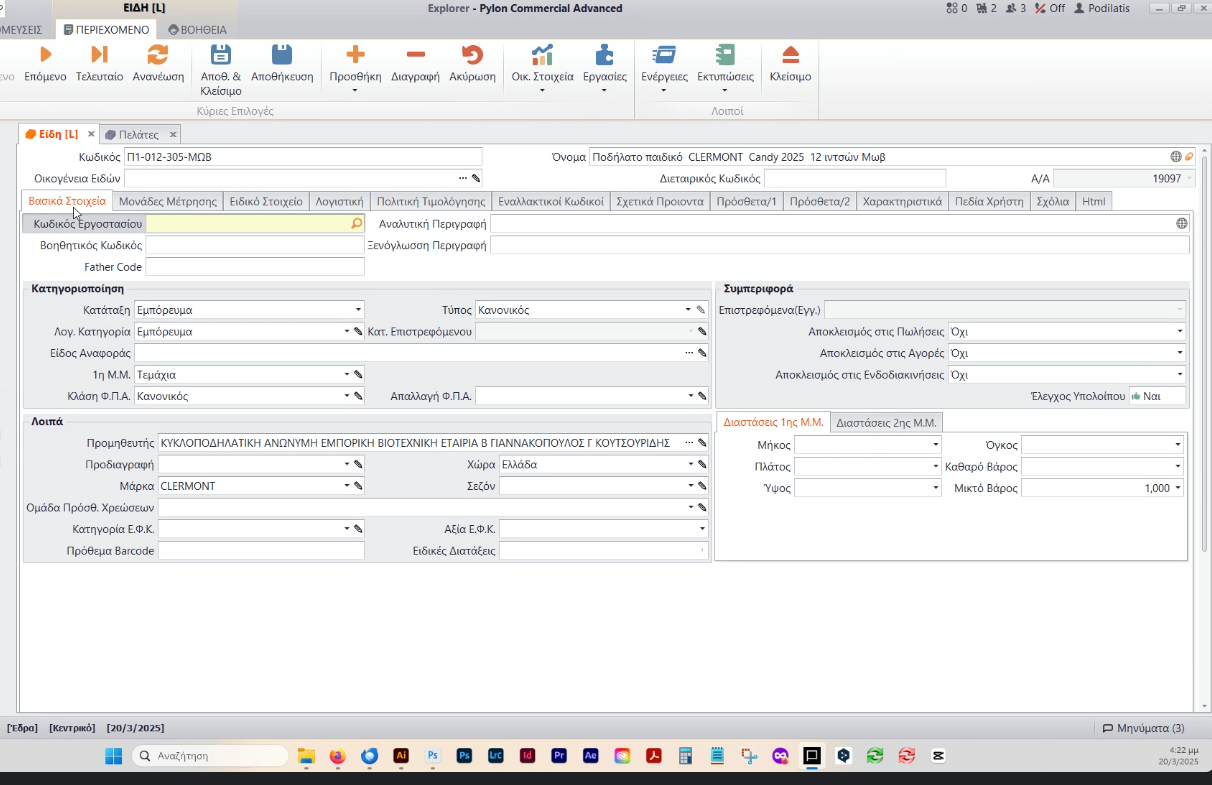Click edit pencil next to Μάρκα field
The height and width of the screenshot is (785, 1212).
tap(358, 486)
